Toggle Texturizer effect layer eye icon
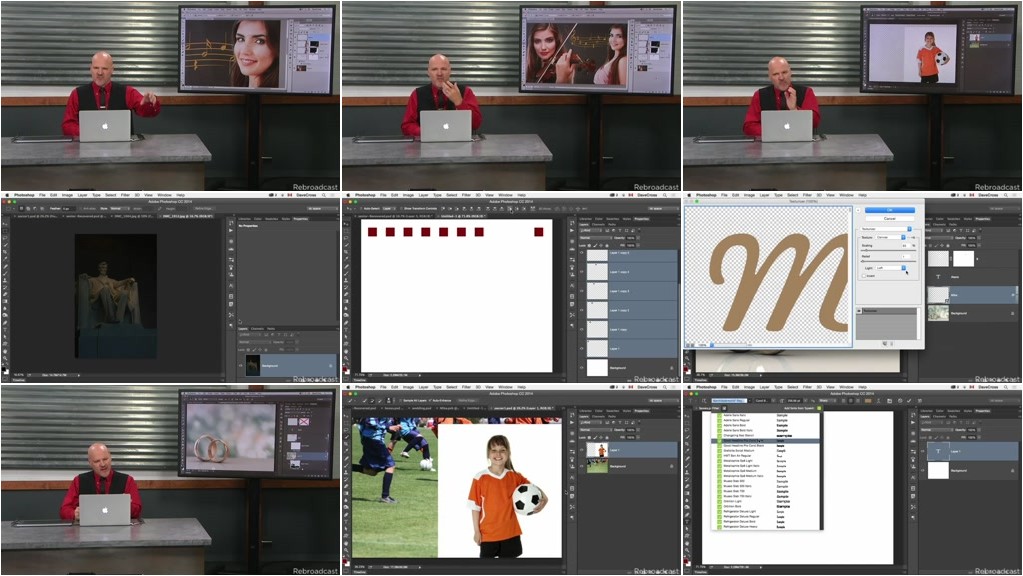The height and width of the screenshot is (576, 1023). pos(859,311)
